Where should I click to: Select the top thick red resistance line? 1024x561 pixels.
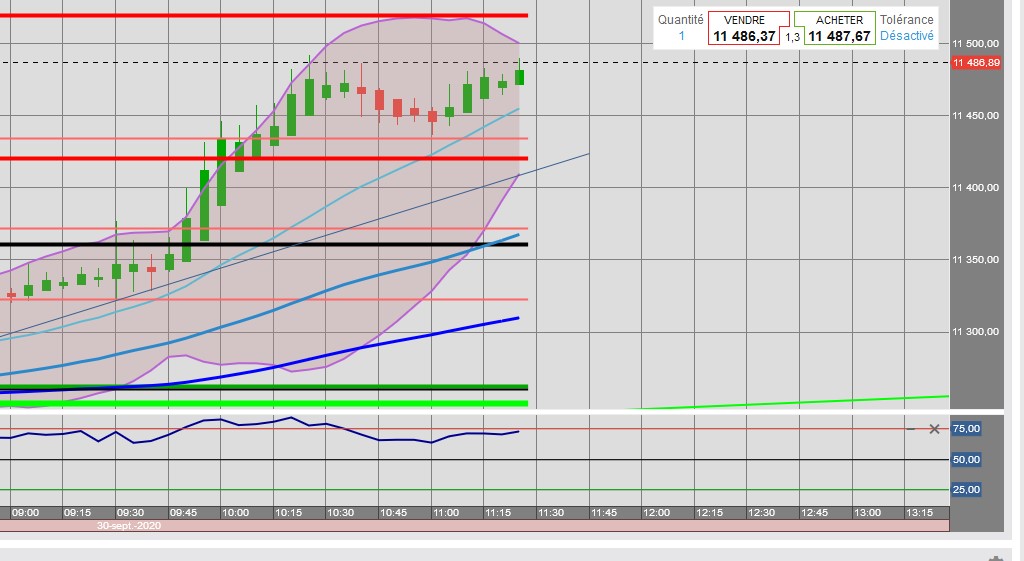point(264,15)
